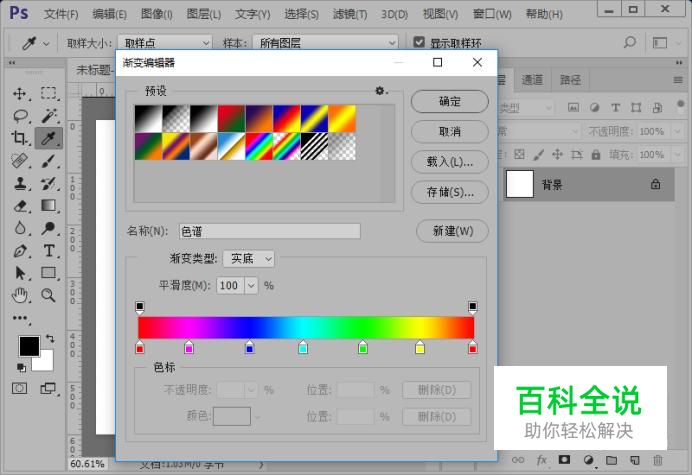Delete layer with the trash icon
Screen dimensions: 692x475
(x=658, y=460)
